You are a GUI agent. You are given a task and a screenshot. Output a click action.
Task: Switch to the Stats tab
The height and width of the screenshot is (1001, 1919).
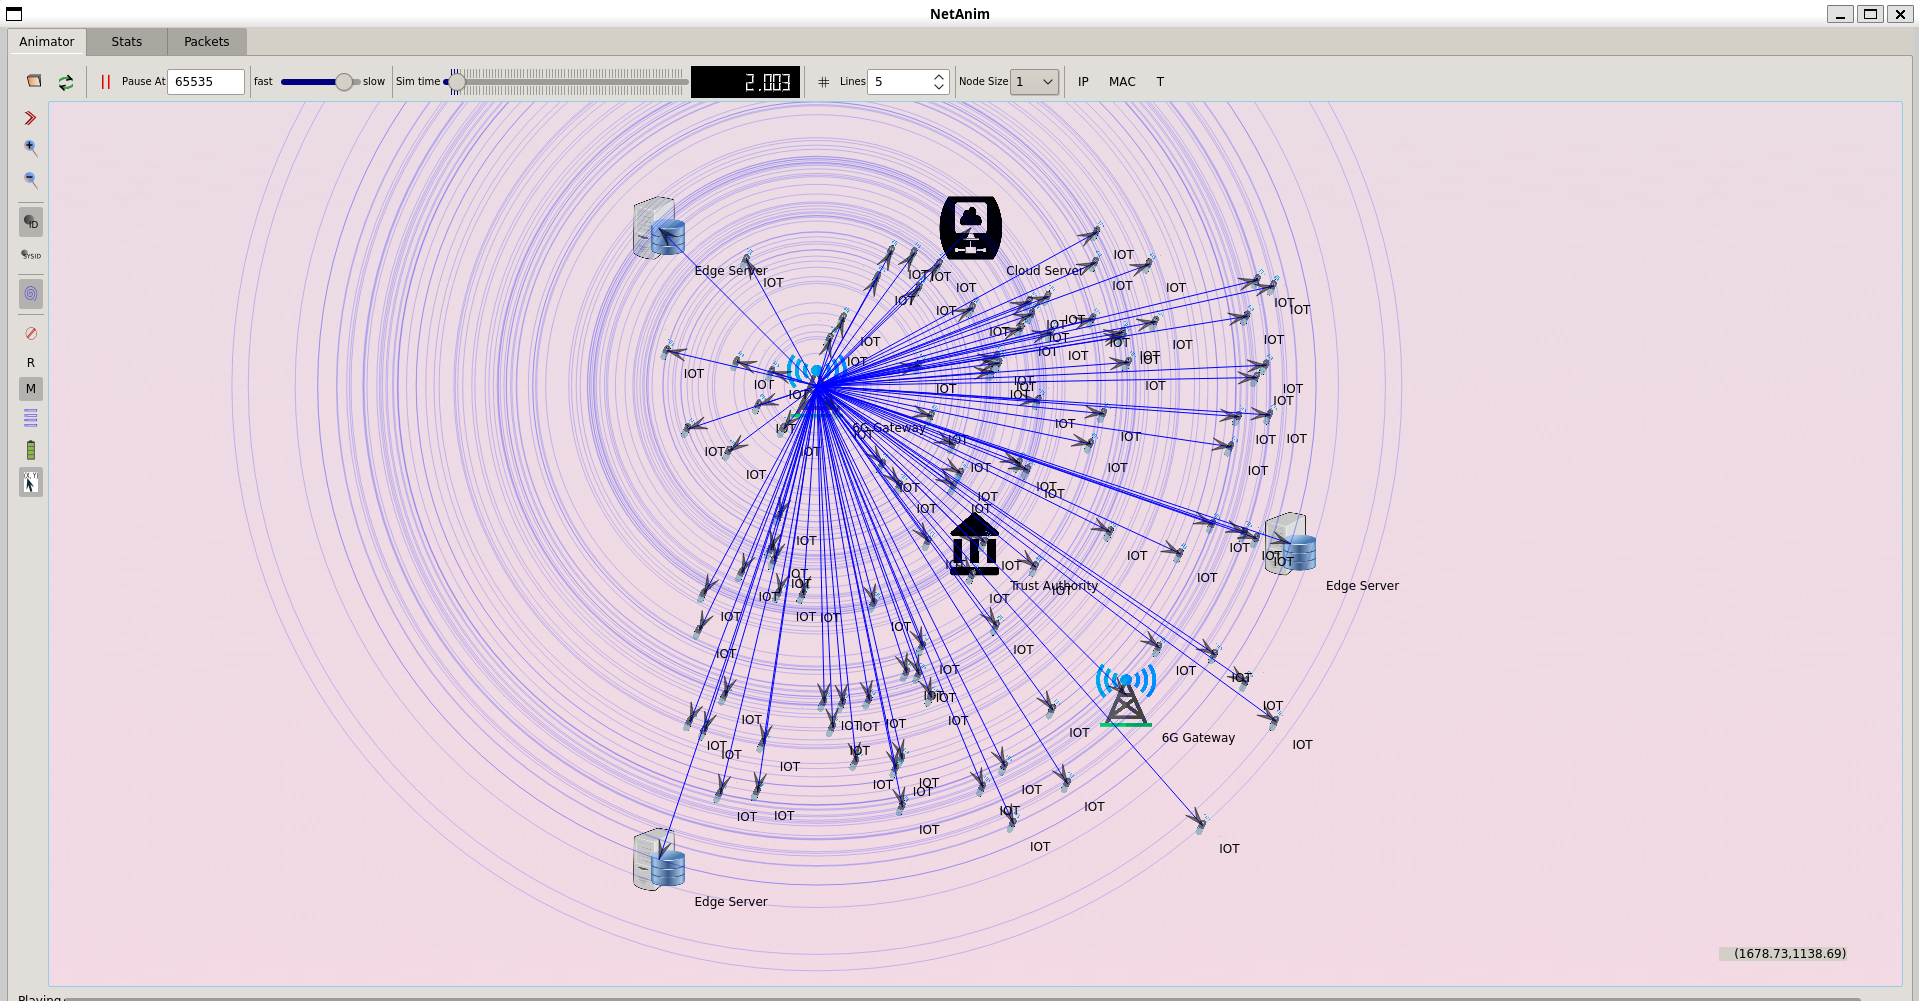[x=127, y=42]
